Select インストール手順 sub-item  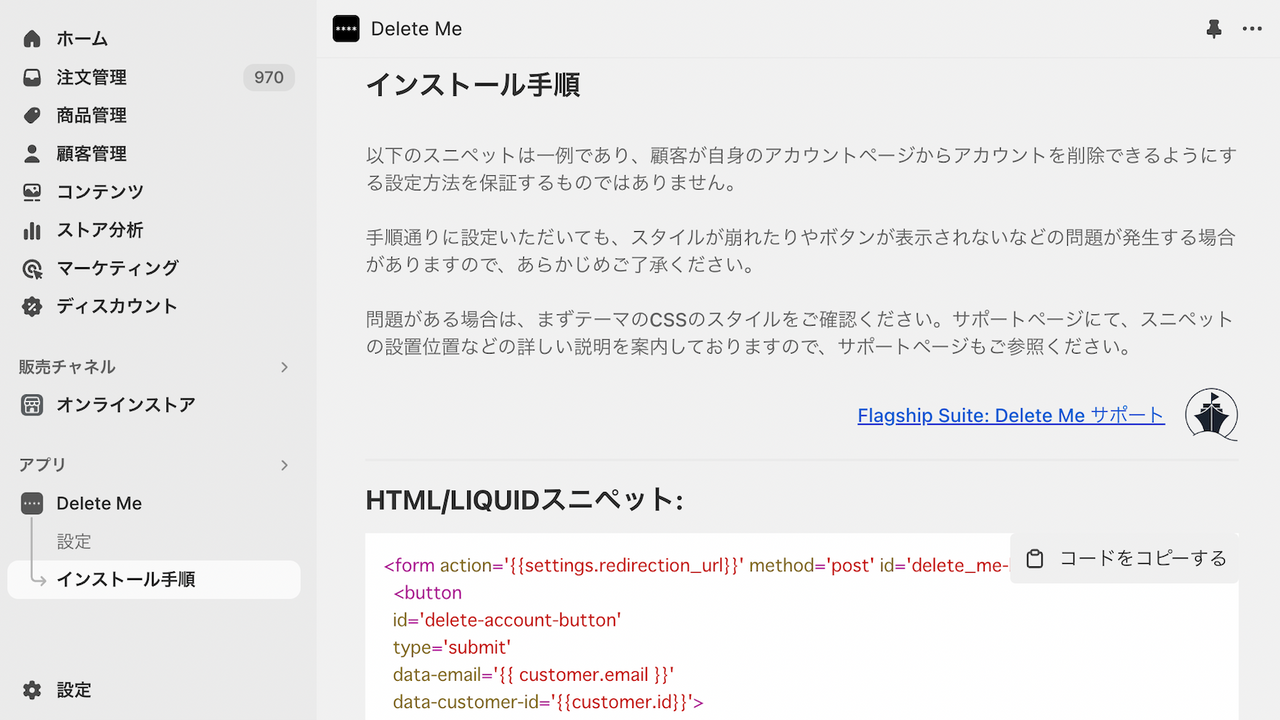click(153, 579)
